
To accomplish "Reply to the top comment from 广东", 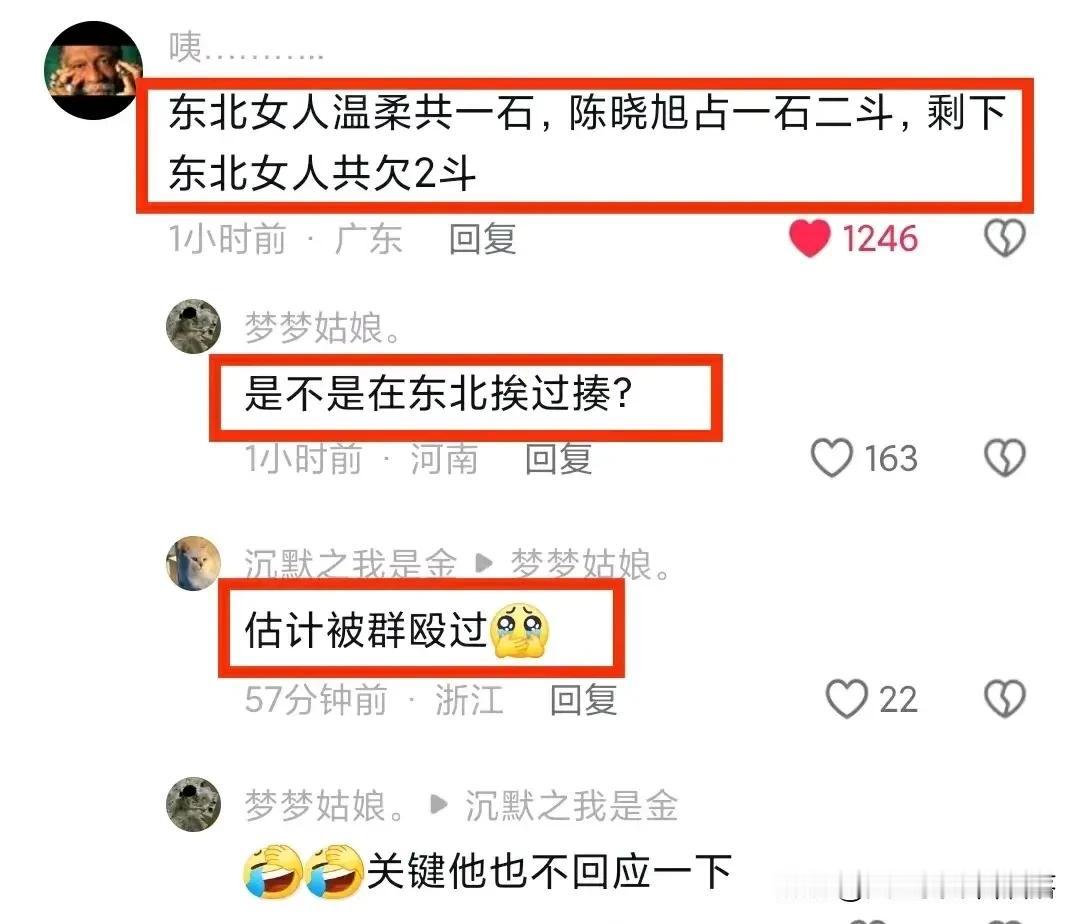I will click(x=483, y=239).
